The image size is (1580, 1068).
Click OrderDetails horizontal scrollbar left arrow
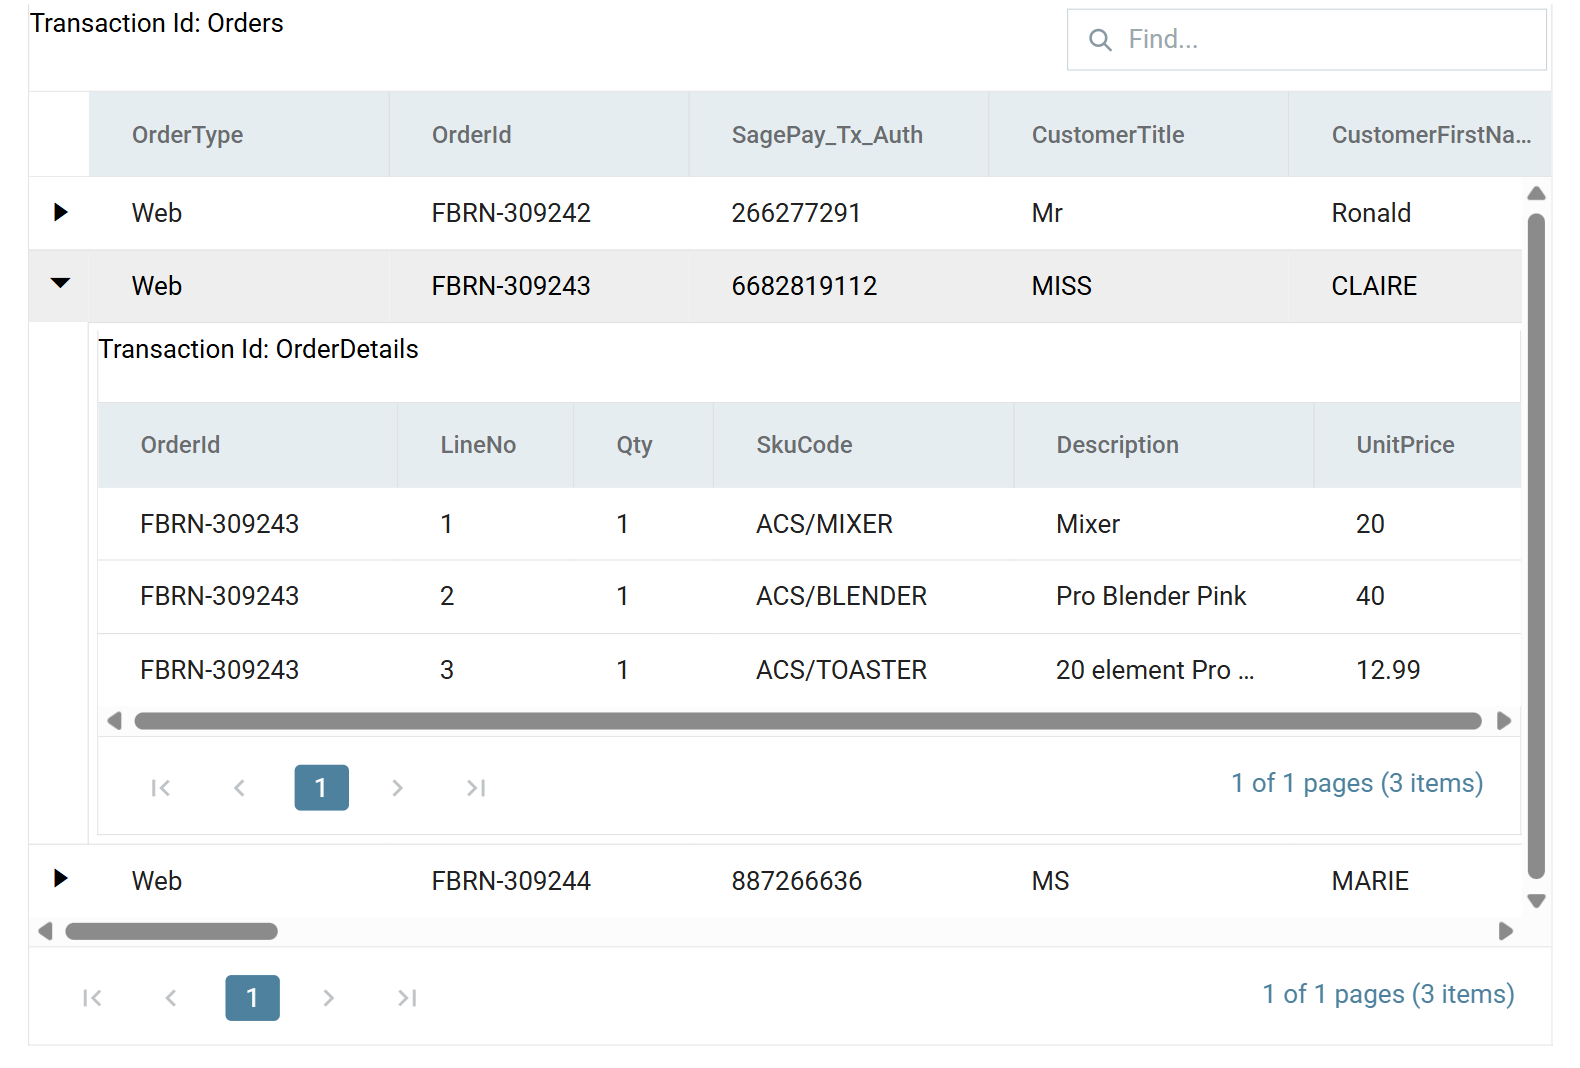pos(114,721)
